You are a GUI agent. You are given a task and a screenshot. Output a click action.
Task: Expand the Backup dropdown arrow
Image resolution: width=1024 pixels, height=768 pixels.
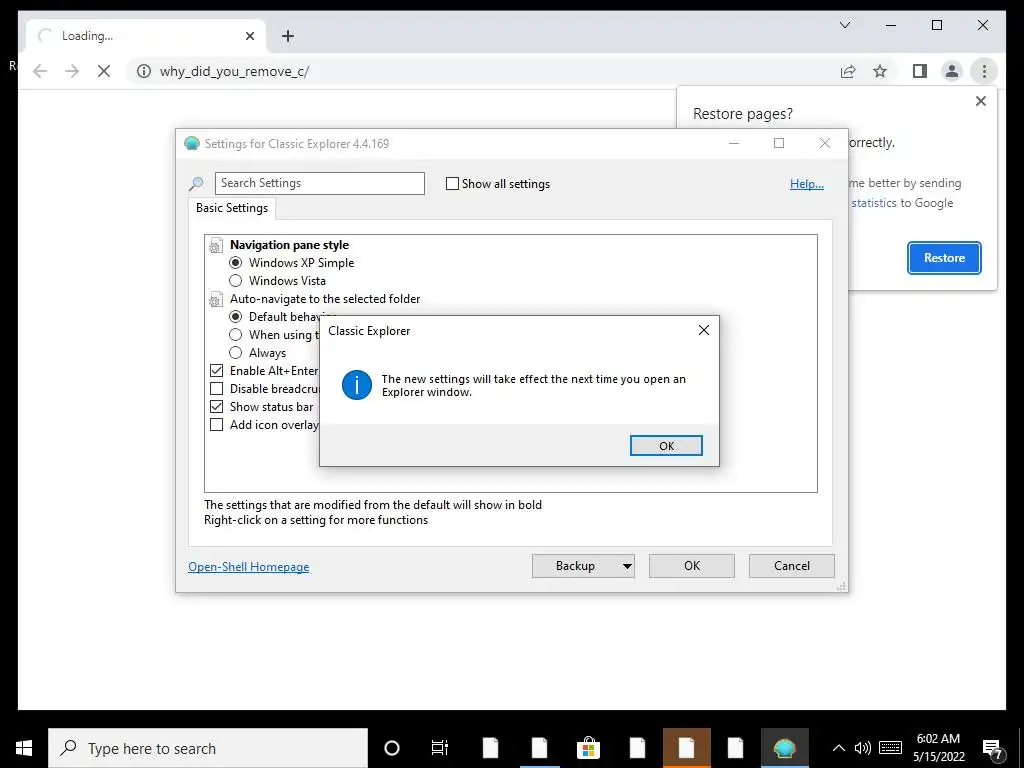point(627,566)
